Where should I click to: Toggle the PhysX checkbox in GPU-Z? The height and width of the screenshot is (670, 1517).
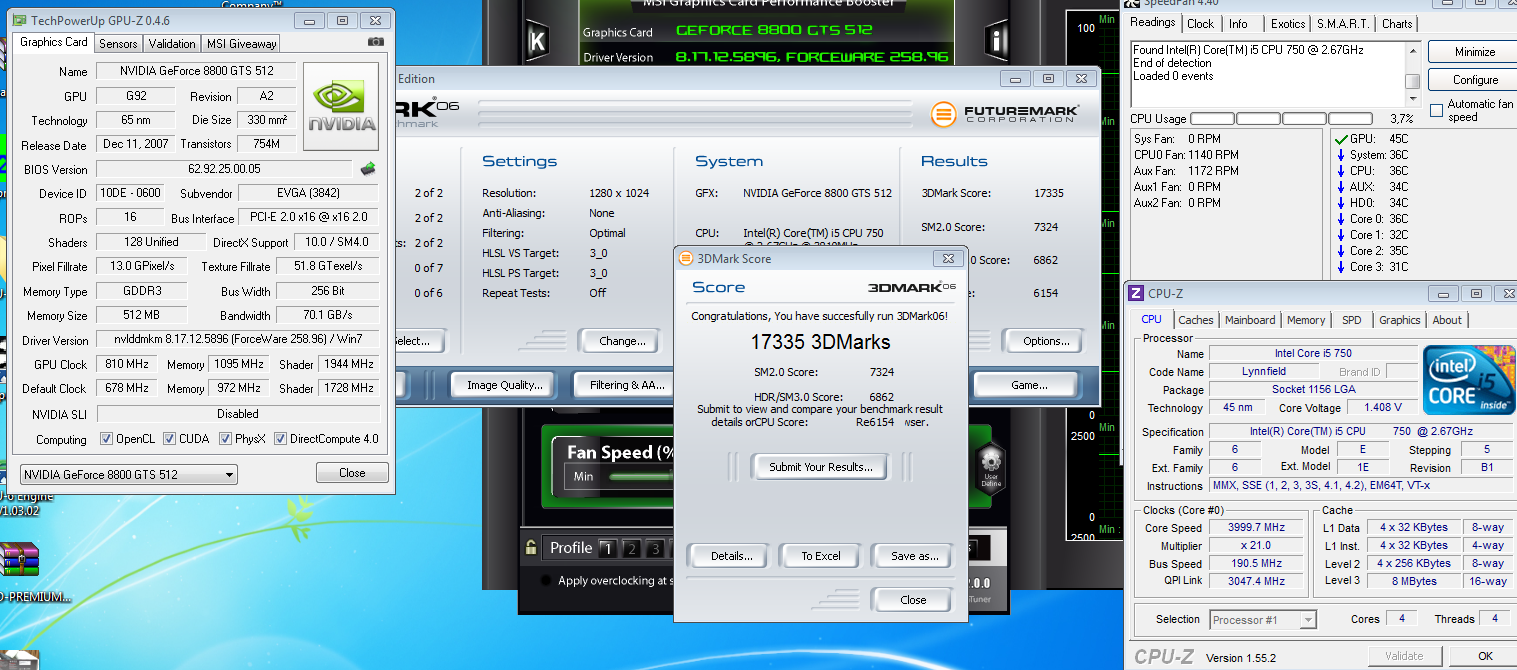coord(226,439)
